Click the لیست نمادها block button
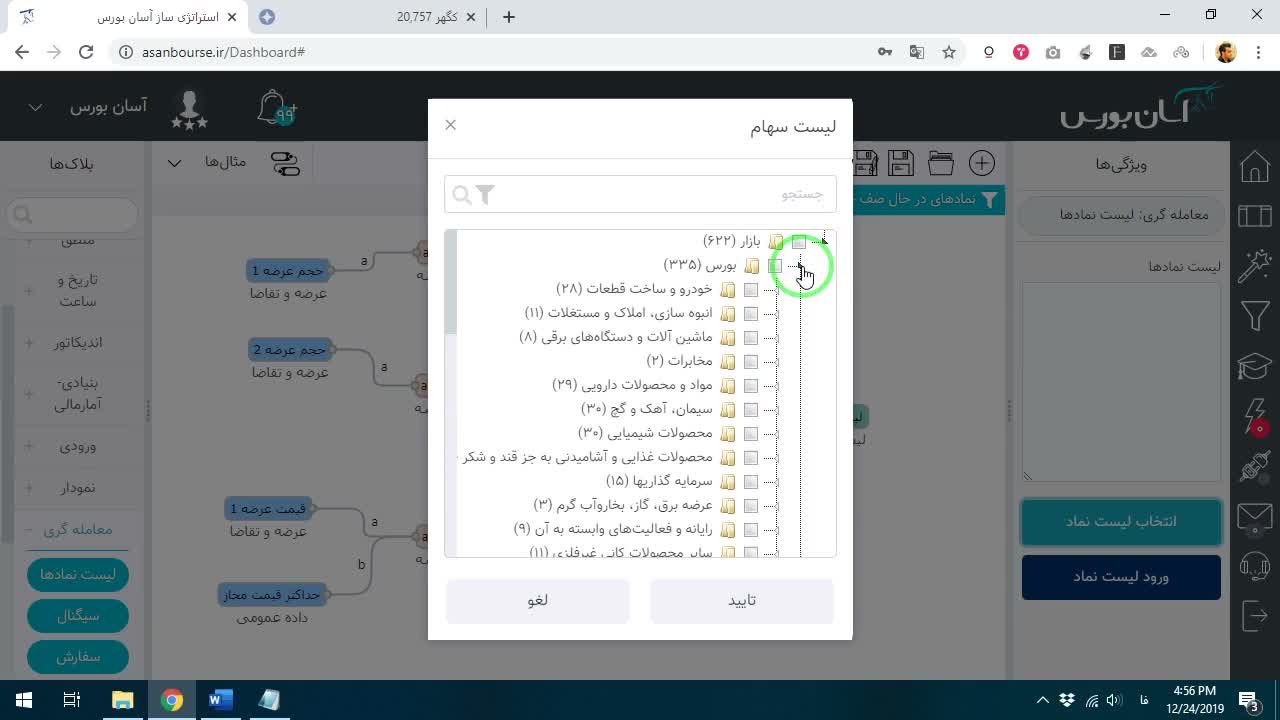This screenshot has width=1280, height=720. click(x=78, y=575)
